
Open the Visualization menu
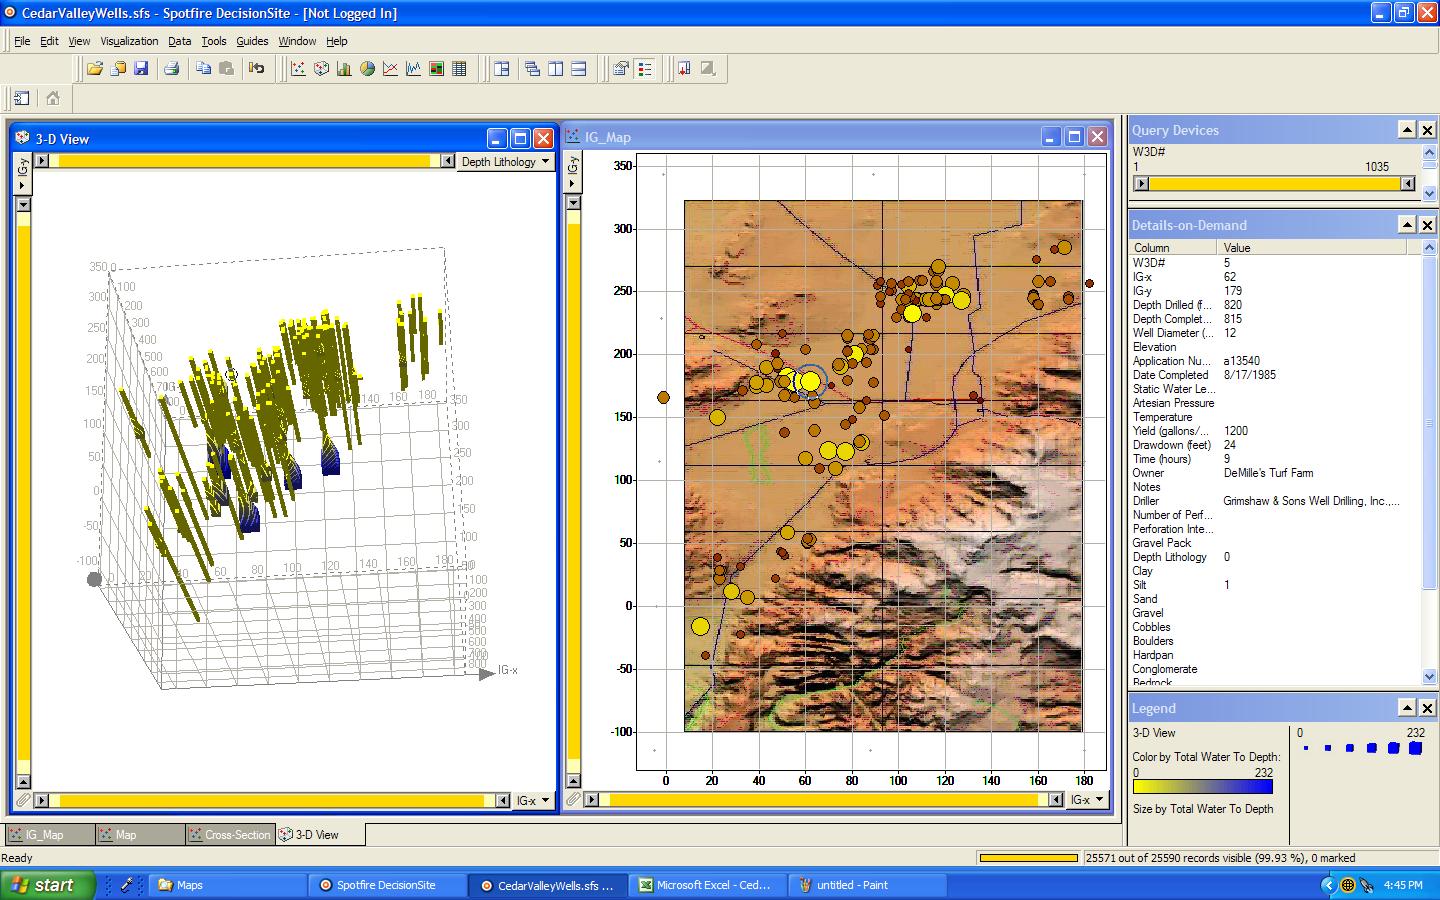point(129,41)
